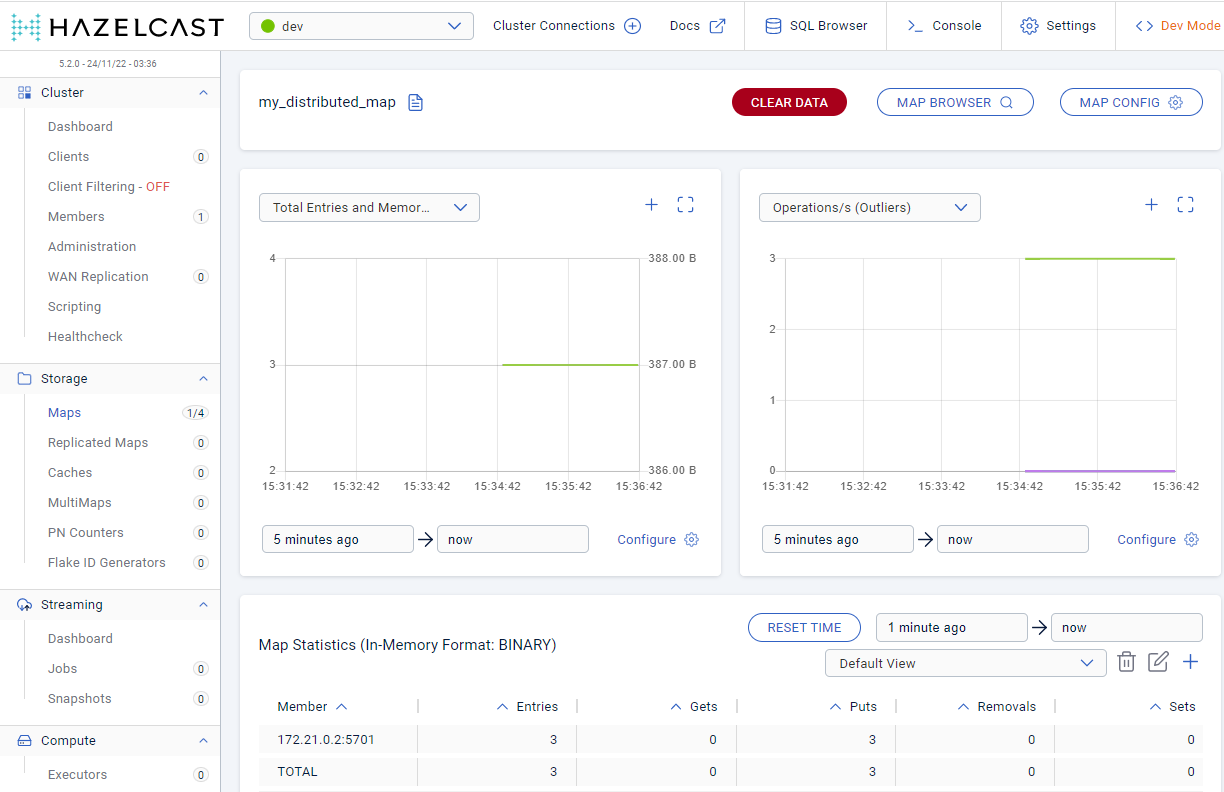This screenshot has height=792, width=1224.
Task: Click the green line in Total Entries chart
Action: (569, 365)
